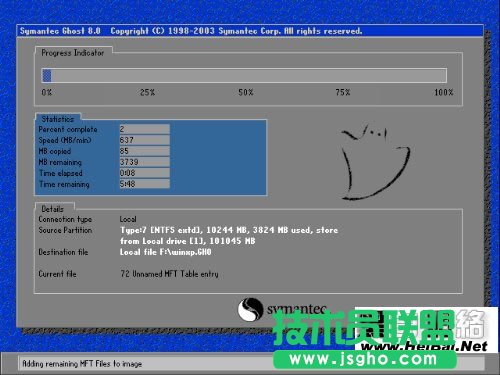Click the Source Partition description text
Viewport: 500px width, 375px height.
(x=229, y=235)
